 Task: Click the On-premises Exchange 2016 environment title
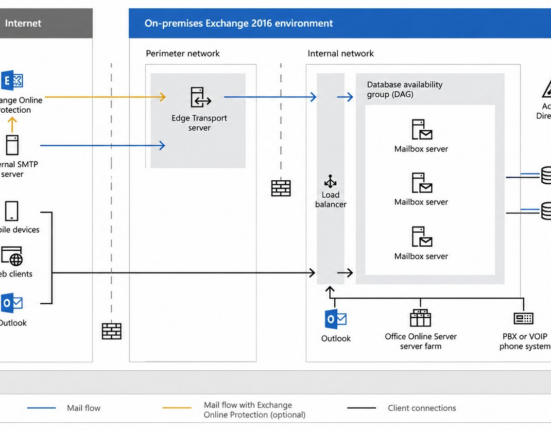[239, 24]
